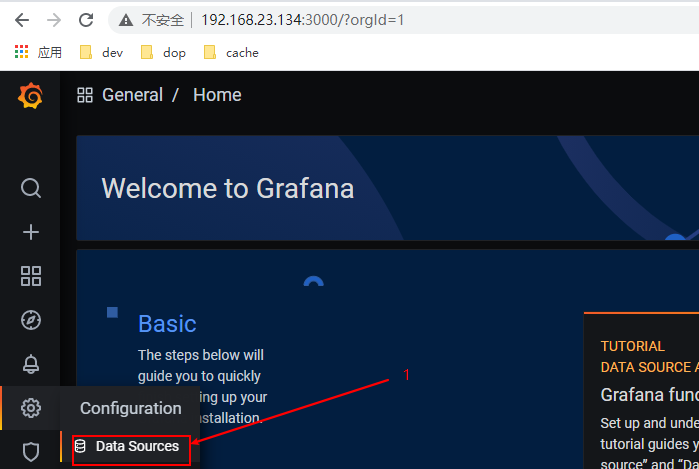Click the Configuration menu header

click(131, 408)
